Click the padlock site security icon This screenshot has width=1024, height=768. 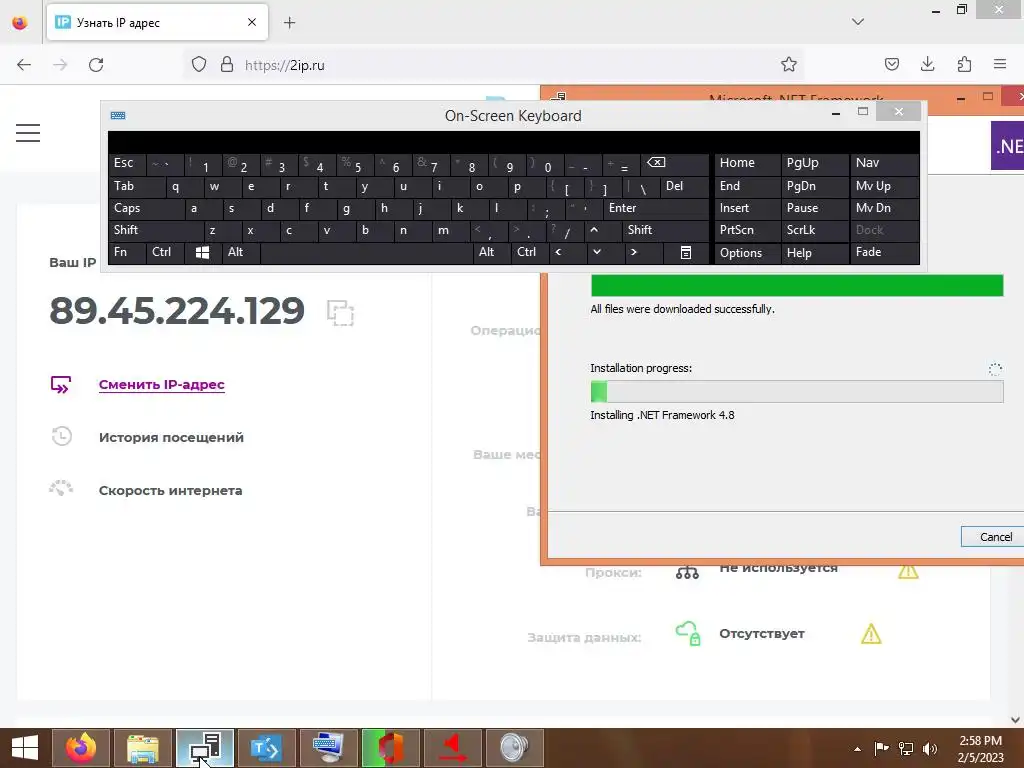pos(227,64)
